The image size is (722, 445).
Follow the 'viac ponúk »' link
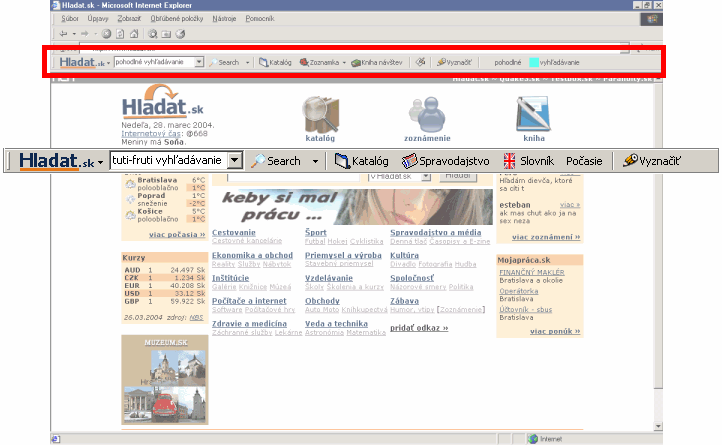pyautogui.click(x=555, y=331)
